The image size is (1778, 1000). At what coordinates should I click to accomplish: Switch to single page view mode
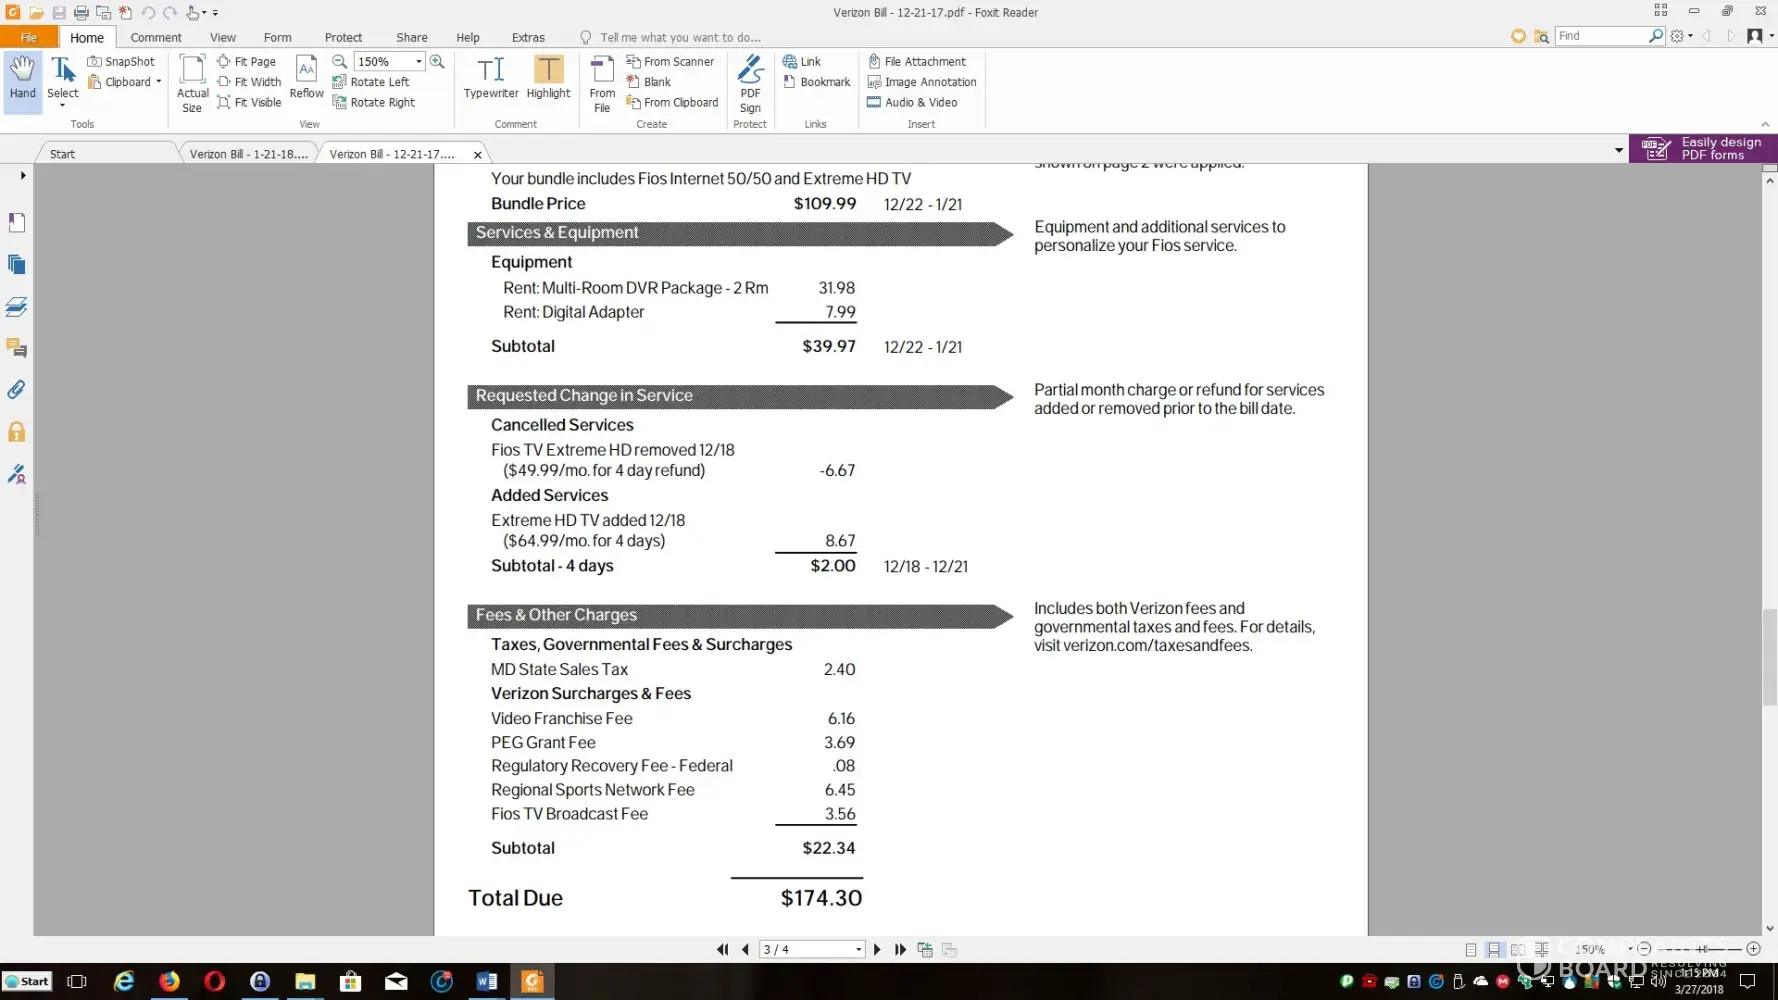coord(1470,949)
